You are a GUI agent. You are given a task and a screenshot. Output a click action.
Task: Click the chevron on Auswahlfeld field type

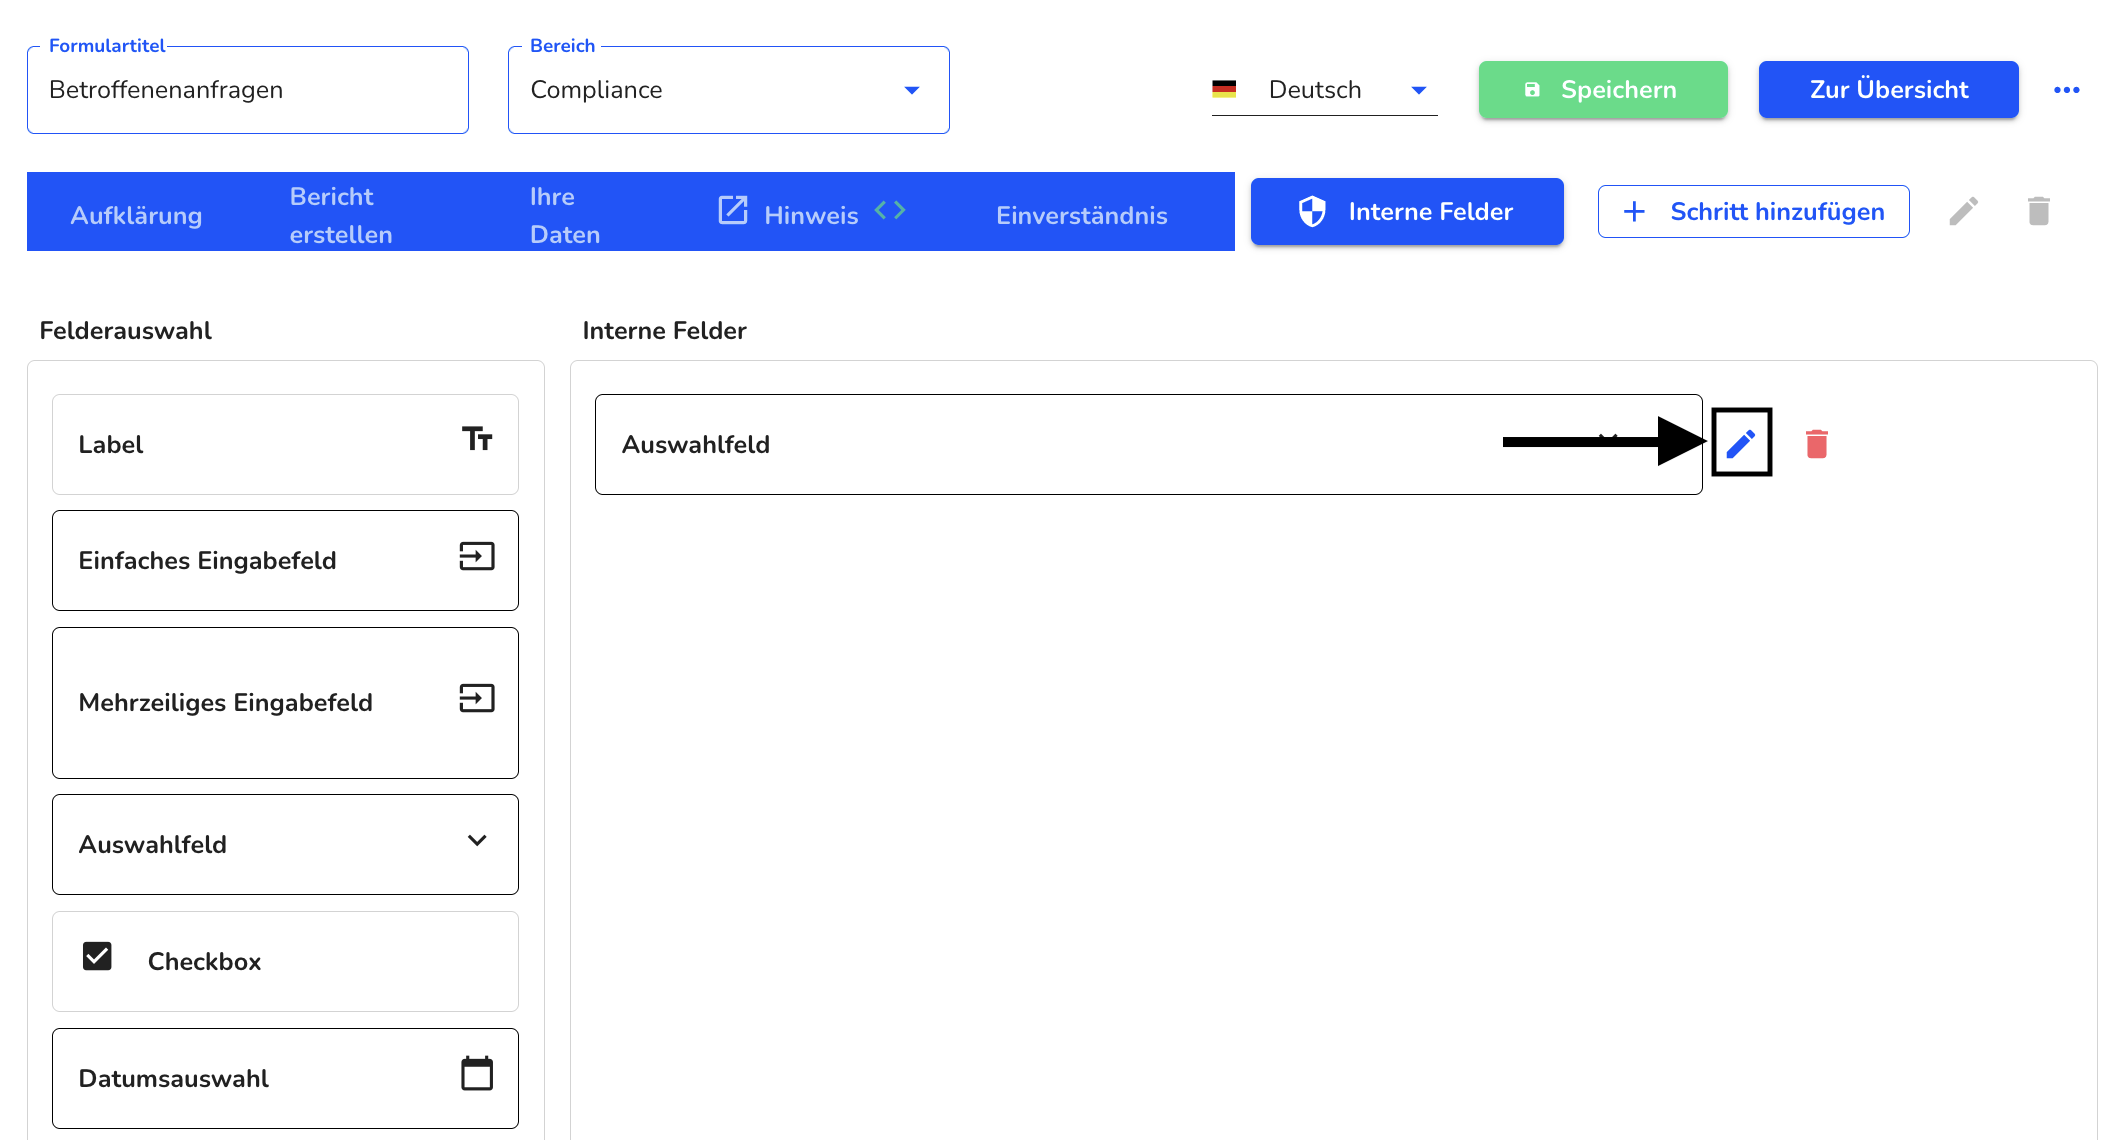point(477,840)
